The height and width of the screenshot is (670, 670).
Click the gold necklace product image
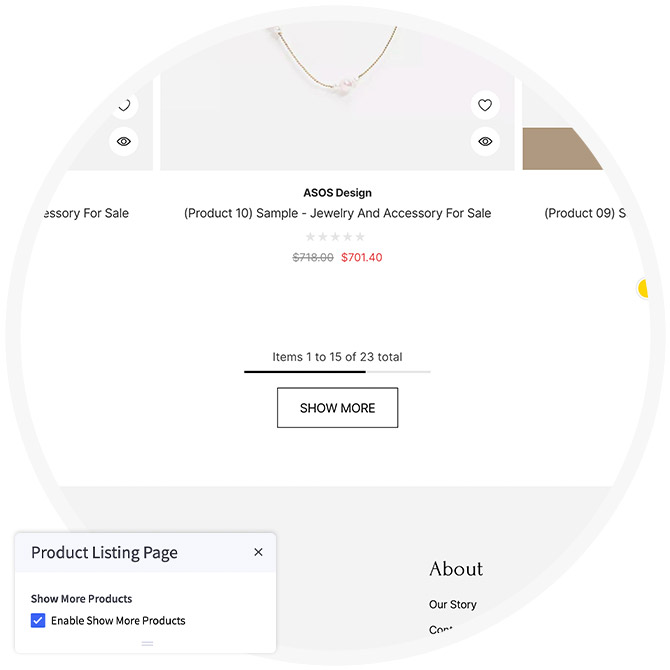337,70
